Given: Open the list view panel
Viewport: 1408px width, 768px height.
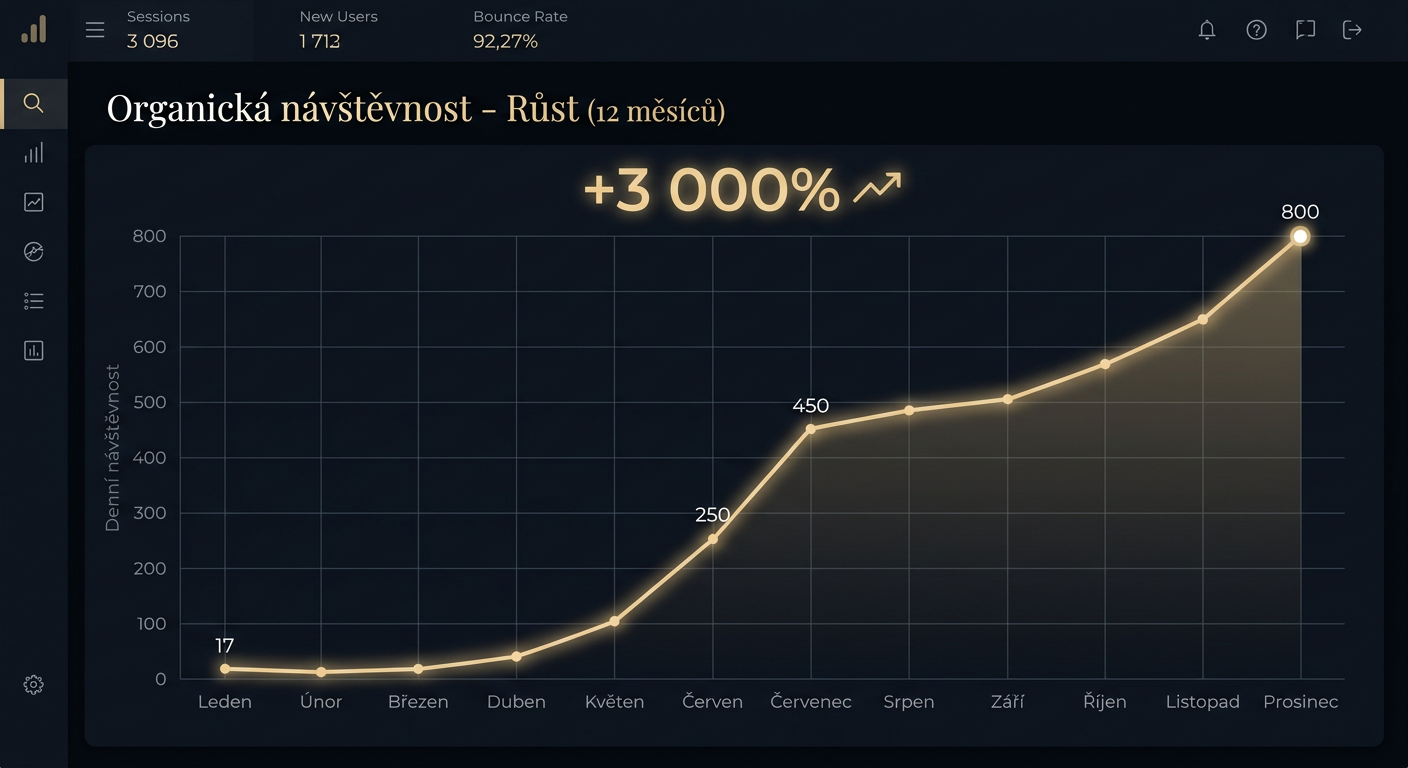Looking at the screenshot, I should 33,301.
